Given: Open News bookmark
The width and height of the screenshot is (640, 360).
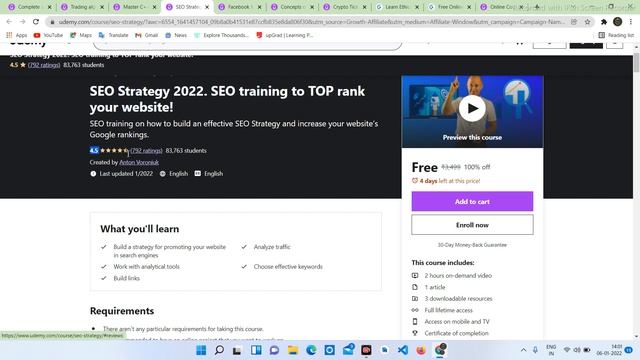Looking at the screenshot, I should (x=176, y=35).
